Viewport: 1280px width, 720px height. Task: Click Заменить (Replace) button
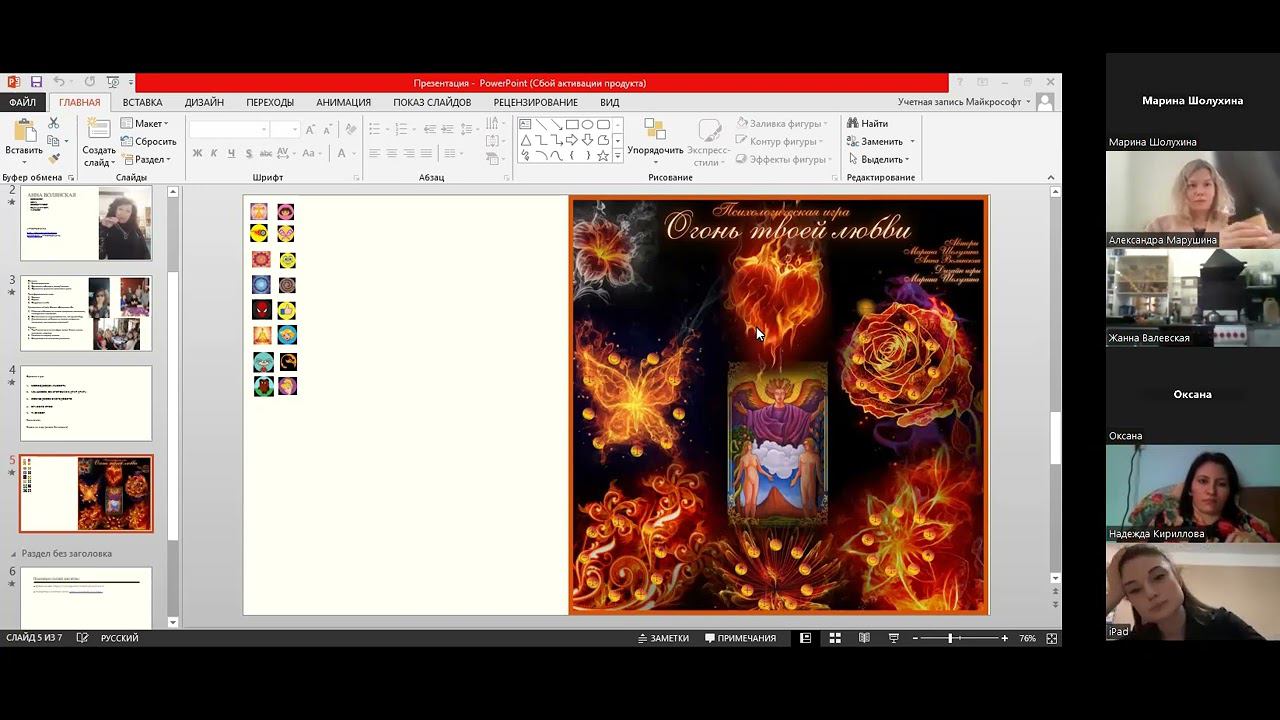tap(880, 142)
